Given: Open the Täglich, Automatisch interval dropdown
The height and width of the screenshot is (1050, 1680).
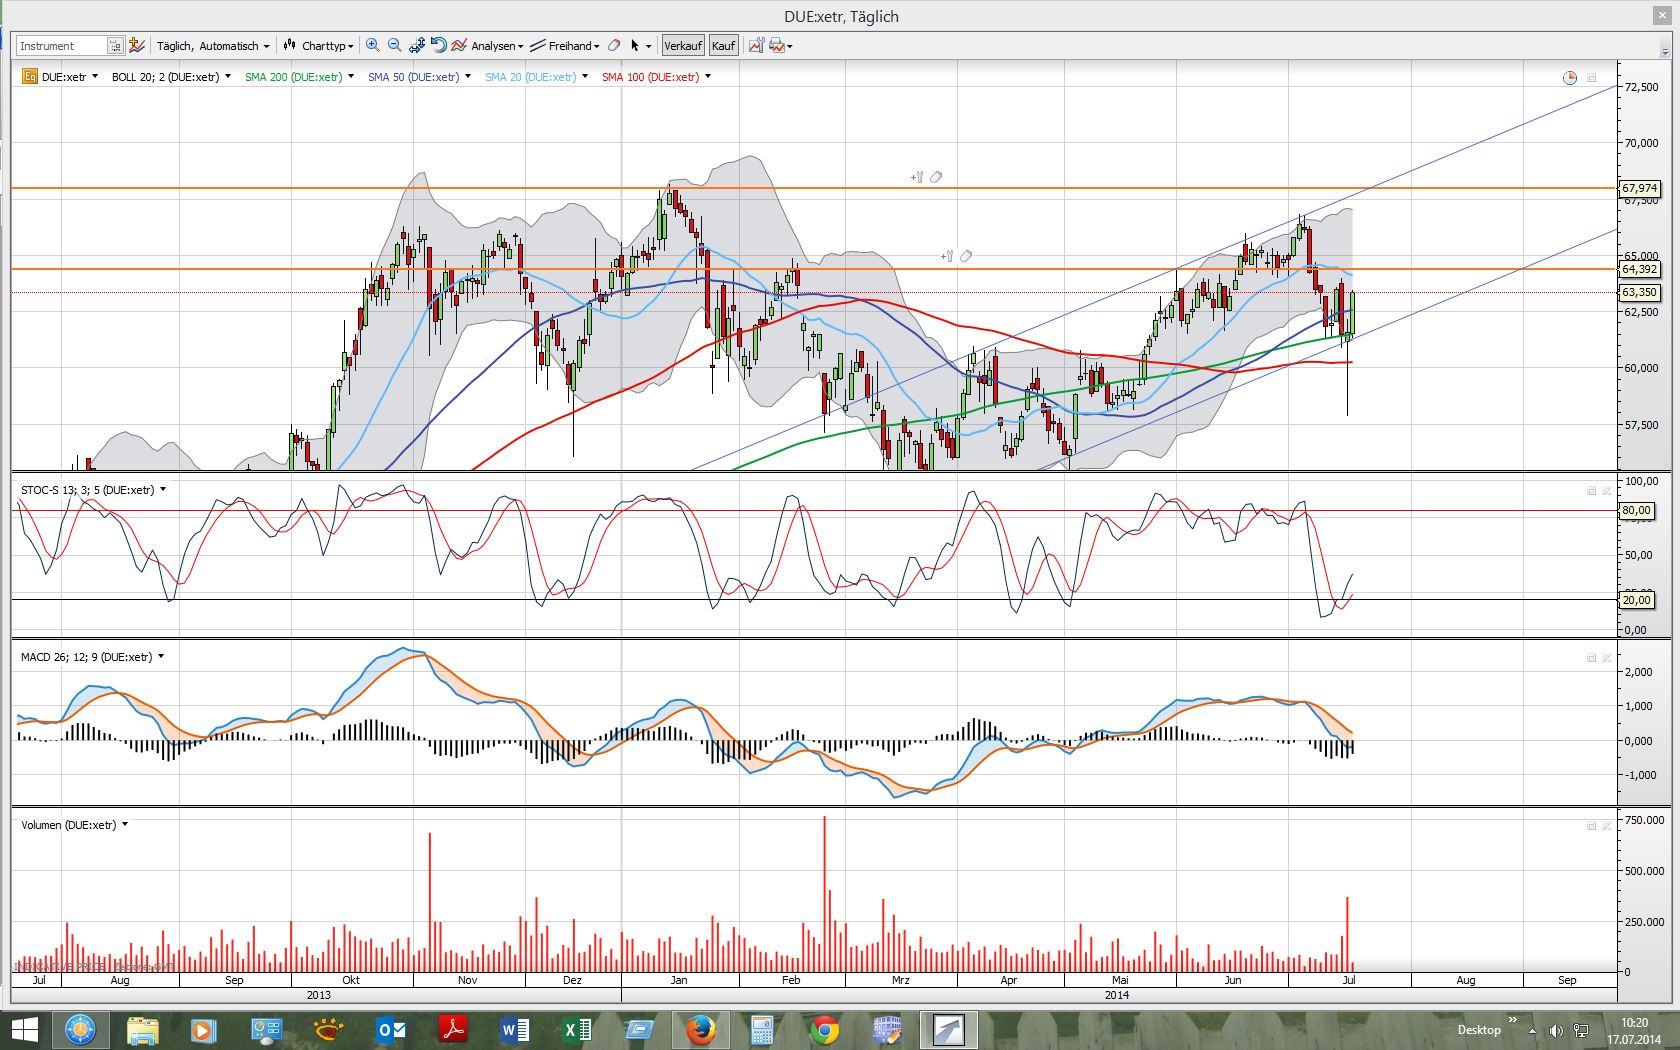Looking at the screenshot, I should pos(213,46).
